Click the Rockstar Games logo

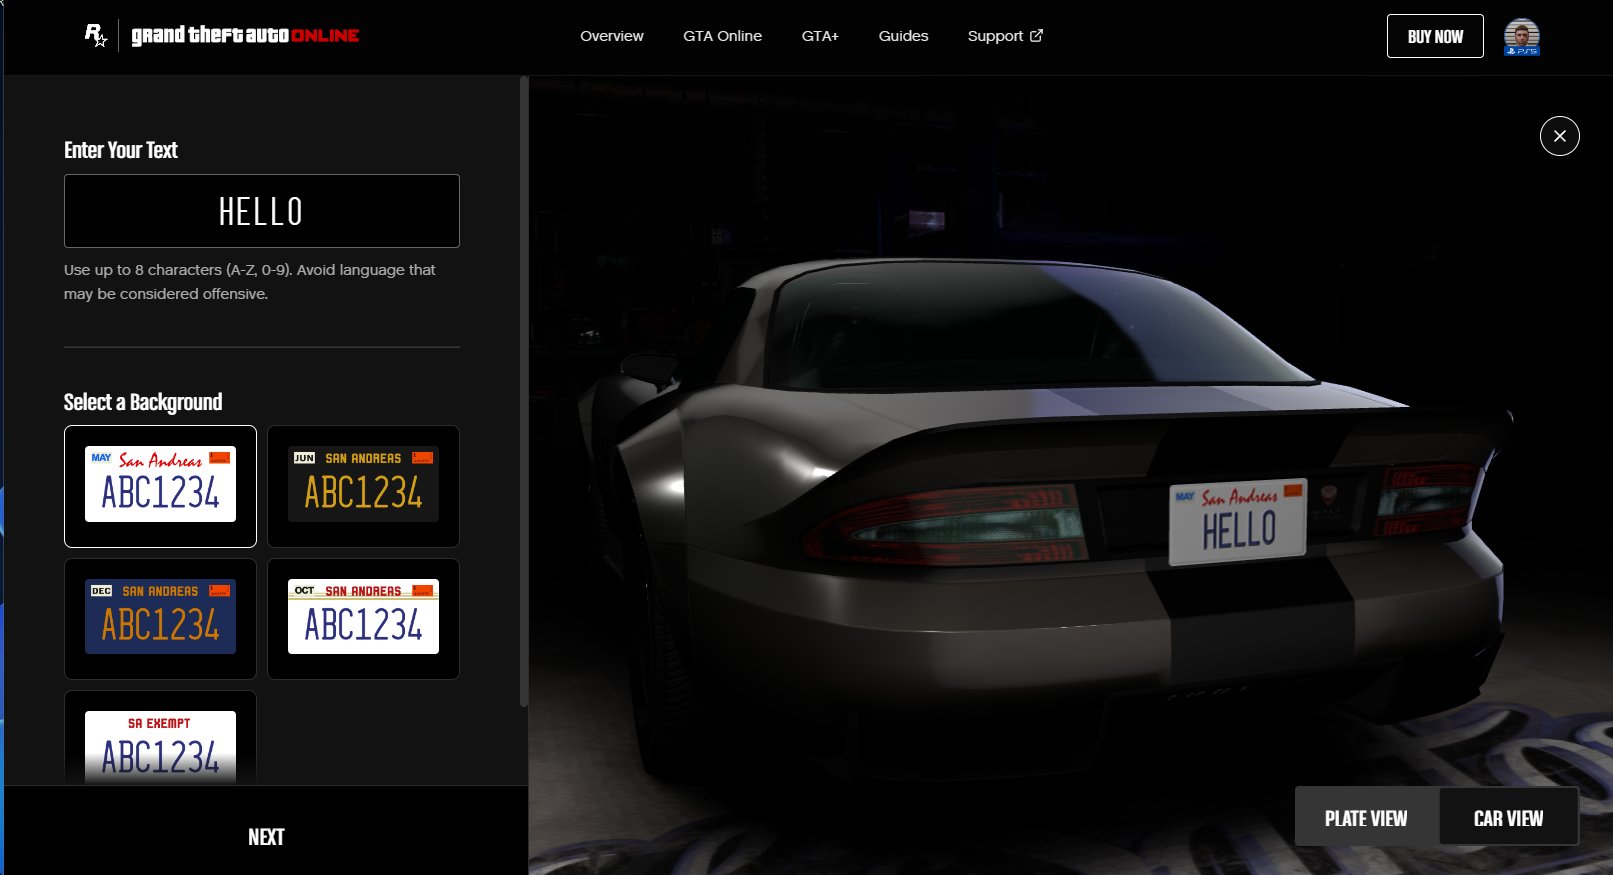click(x=95, y=36)
